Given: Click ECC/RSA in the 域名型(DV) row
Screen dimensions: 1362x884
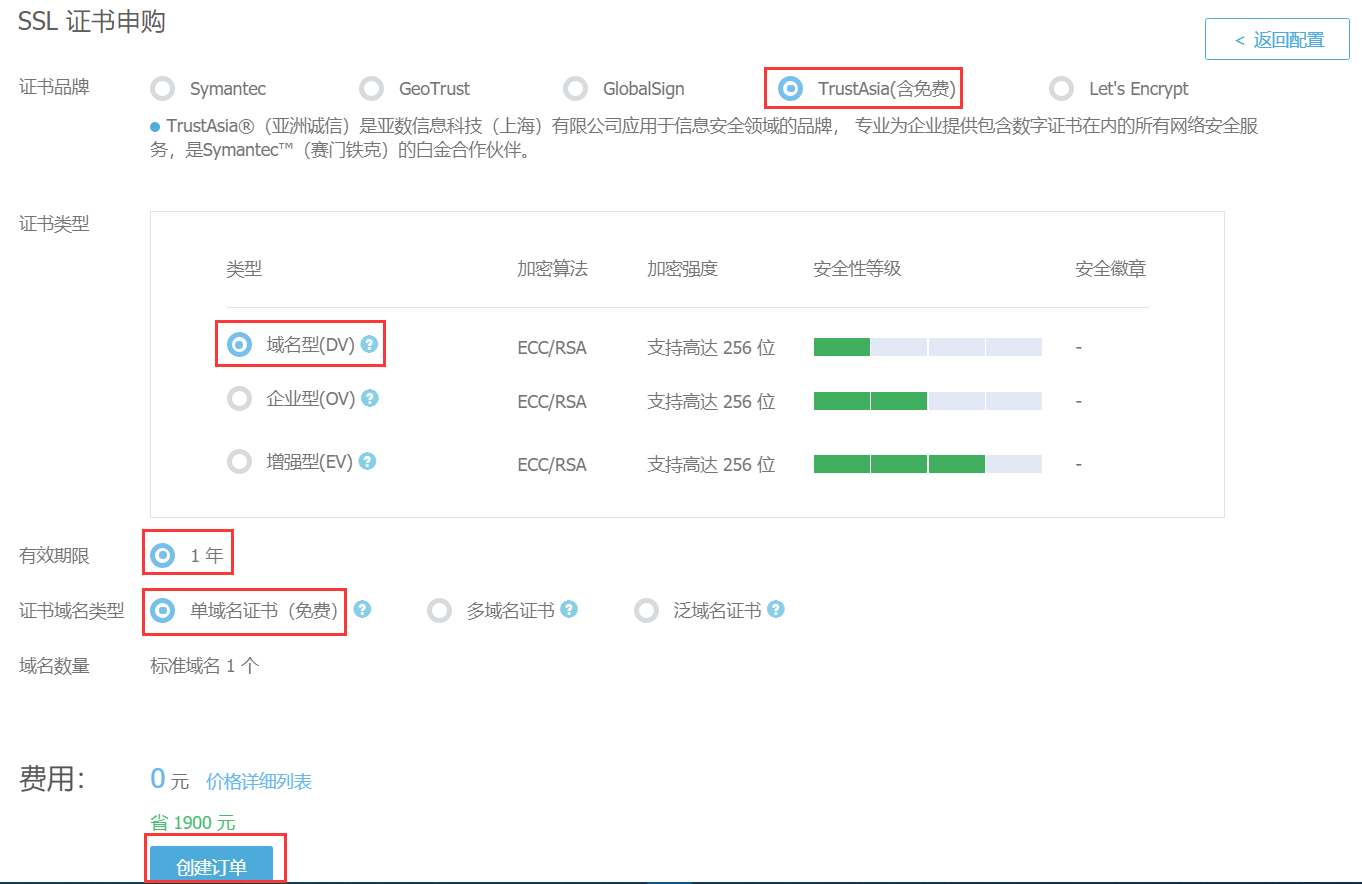Looking at the screenshot, I should (x=552, y=348).
